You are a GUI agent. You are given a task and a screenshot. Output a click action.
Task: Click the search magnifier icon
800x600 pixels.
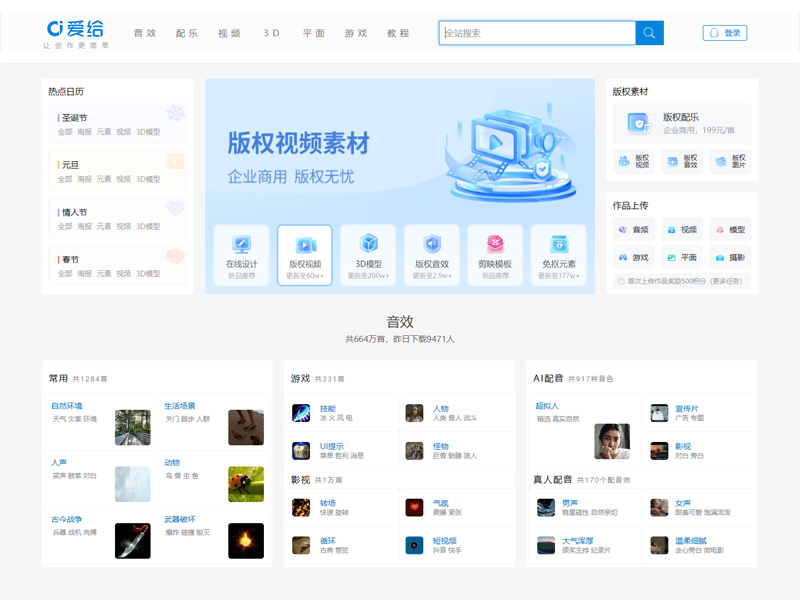click(649, 33)
